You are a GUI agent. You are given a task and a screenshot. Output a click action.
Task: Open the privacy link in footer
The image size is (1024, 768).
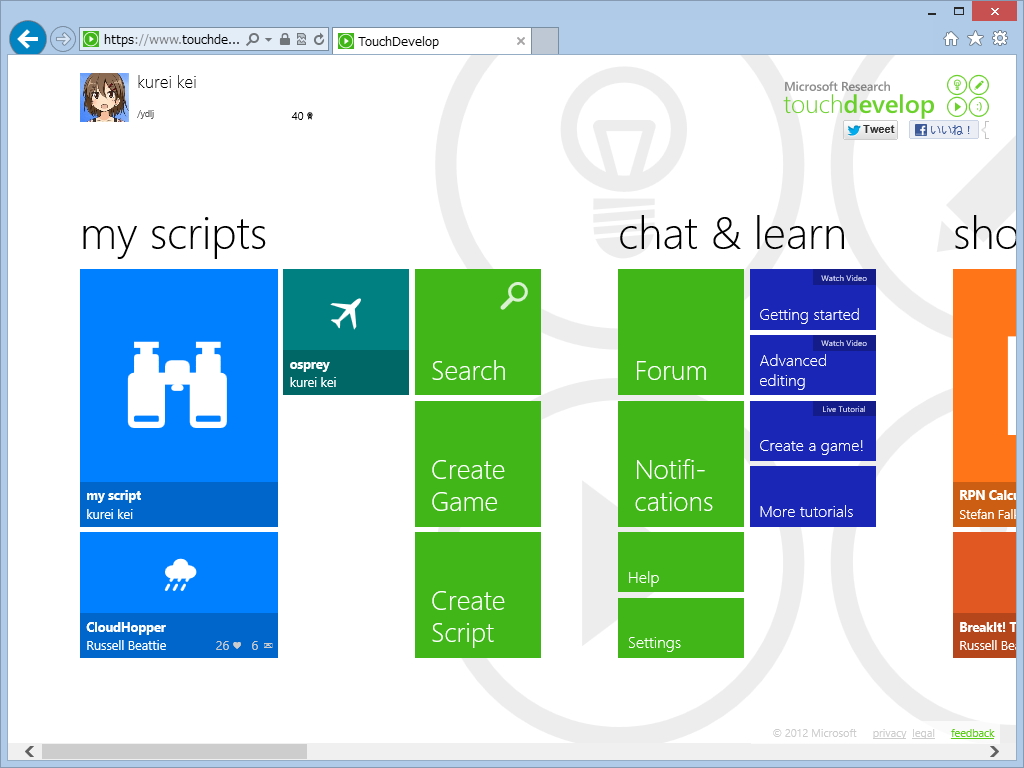(x=889, y=733)
